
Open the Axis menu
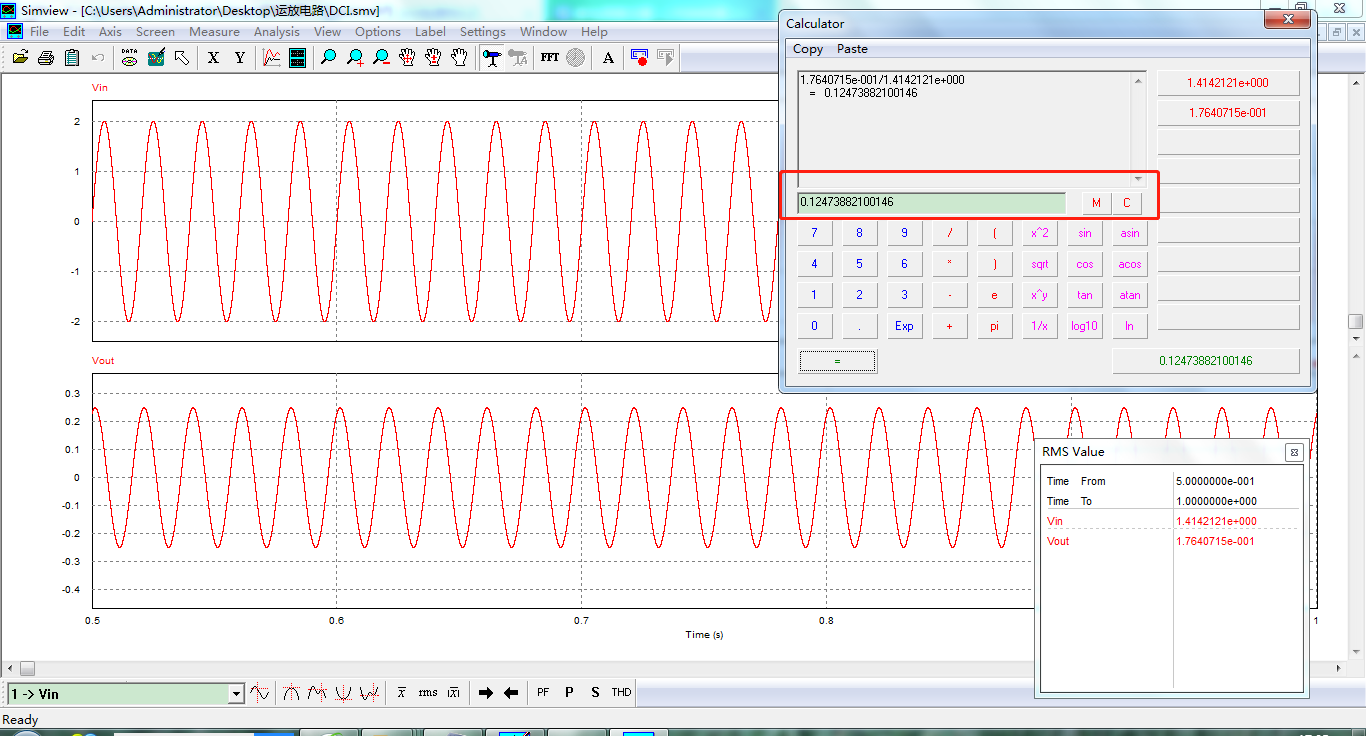[110, 32]
